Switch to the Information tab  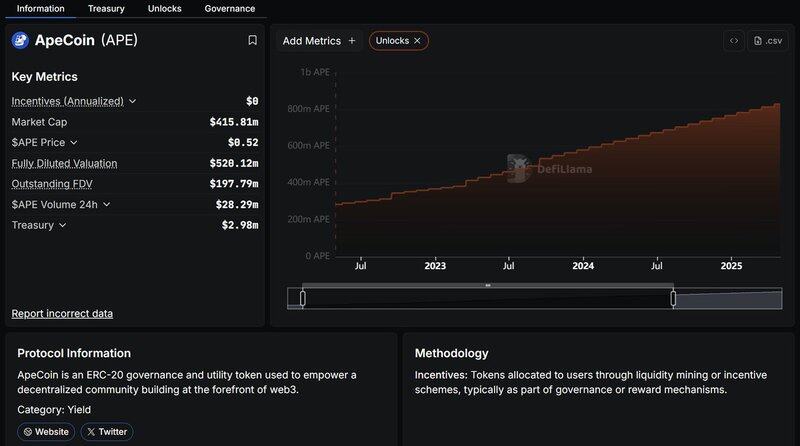(x=41, y=9)
